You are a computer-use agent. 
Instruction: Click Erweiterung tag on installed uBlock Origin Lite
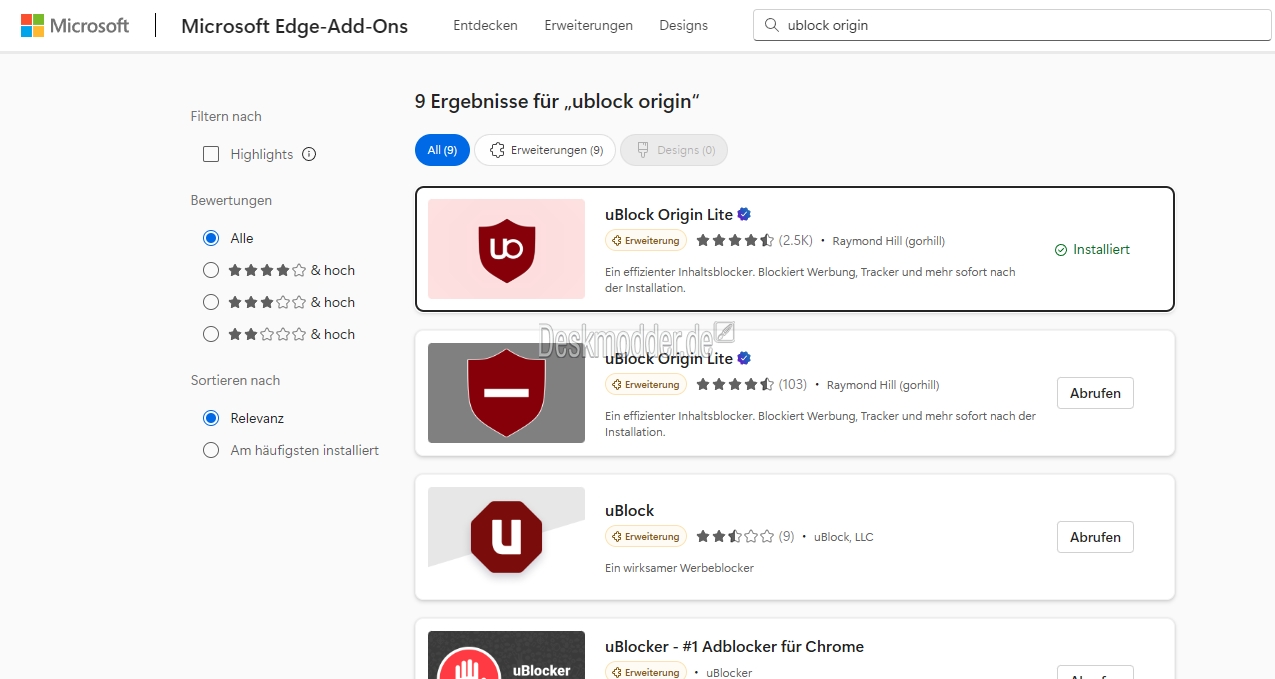(x=646, y=241)
